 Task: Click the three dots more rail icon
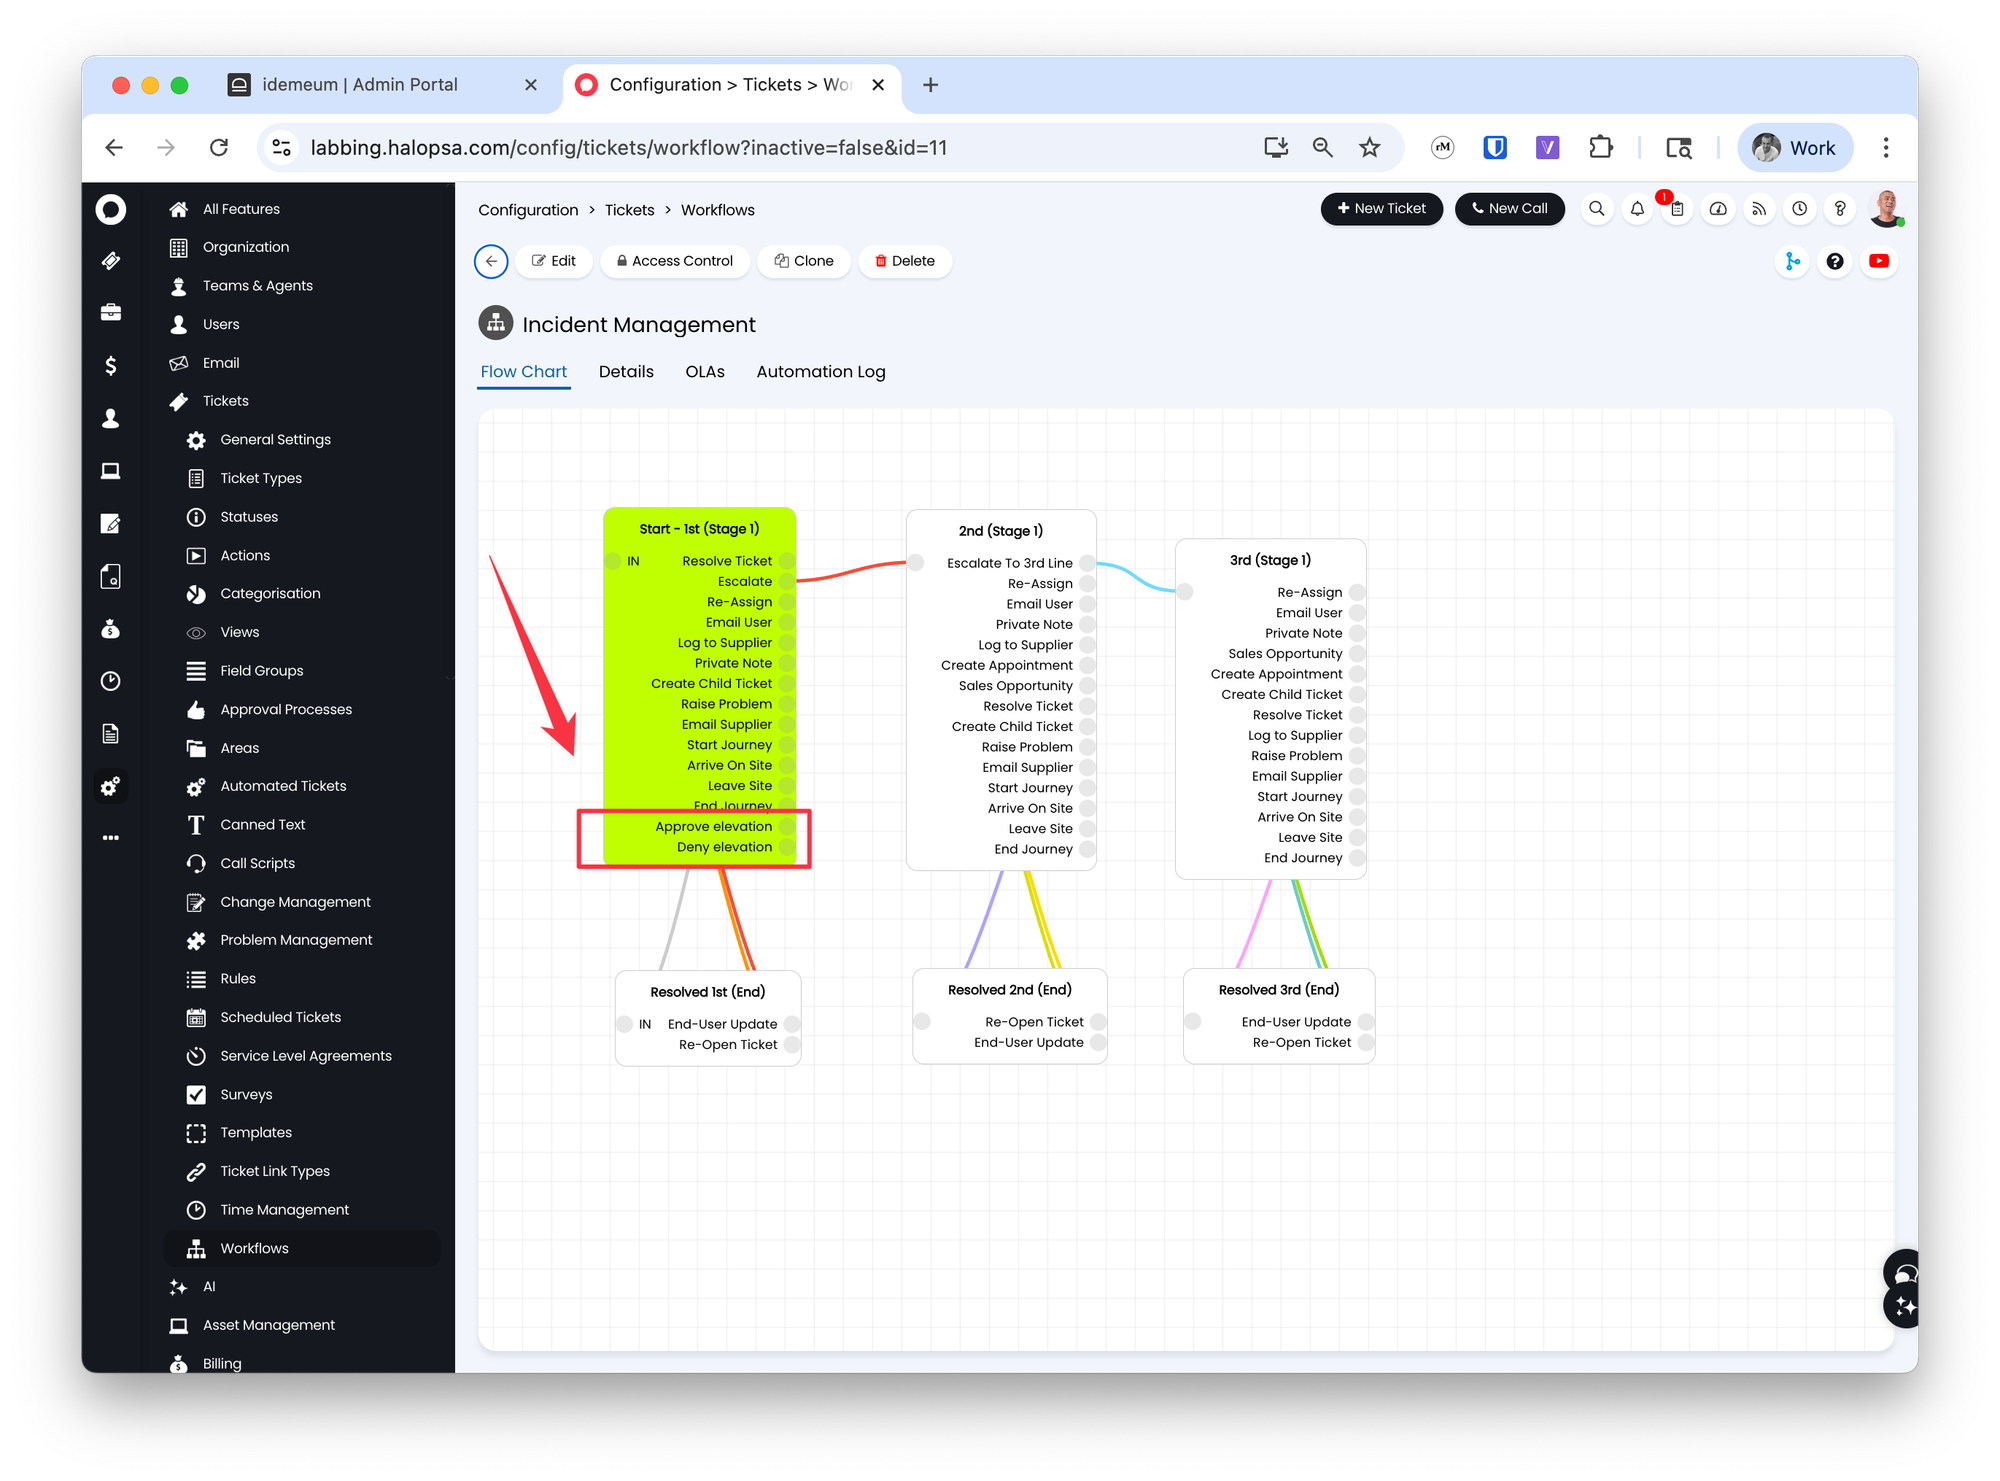[x=111, y=838]
